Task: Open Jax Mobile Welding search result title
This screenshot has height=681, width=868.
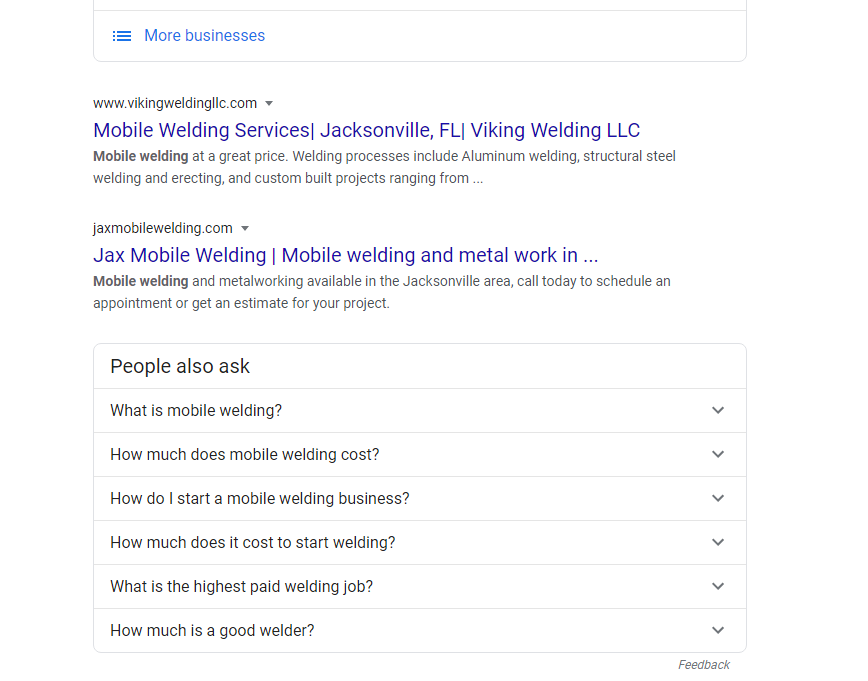Action: pos(345,255)
